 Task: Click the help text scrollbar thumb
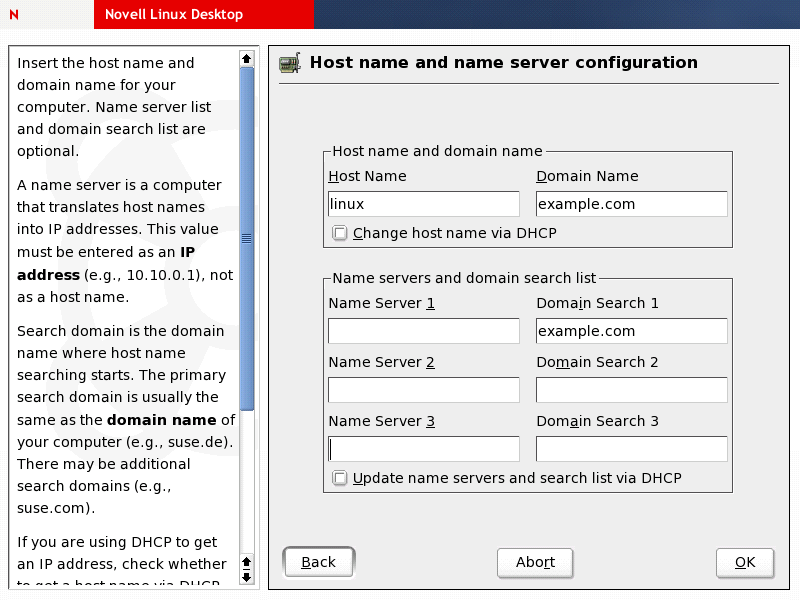[246, 239]
